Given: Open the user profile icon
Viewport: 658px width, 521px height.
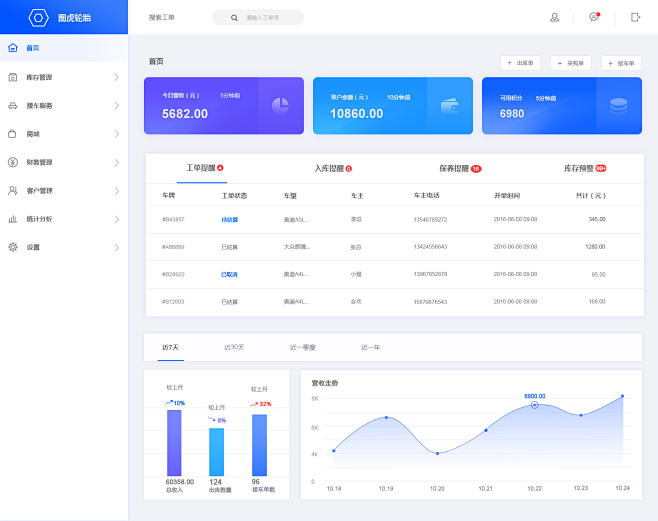Looking at the screenshot, I should click(554, 17).
